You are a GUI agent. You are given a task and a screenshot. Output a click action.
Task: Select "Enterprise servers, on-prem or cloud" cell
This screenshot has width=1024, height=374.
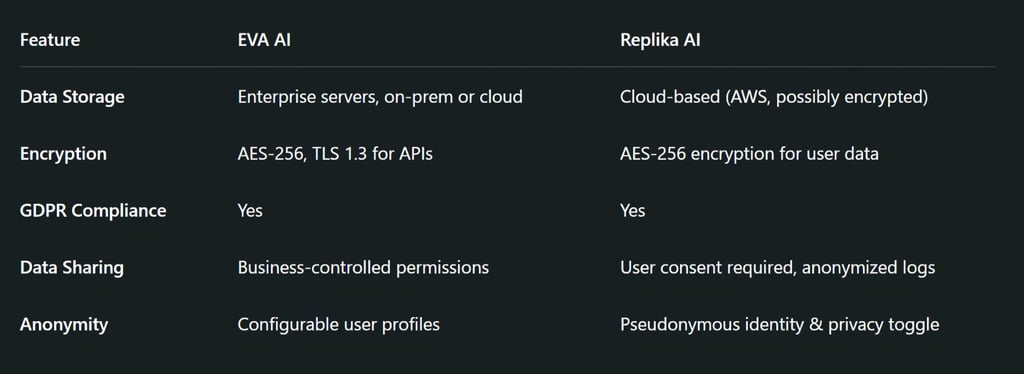(x=380, y=97)
